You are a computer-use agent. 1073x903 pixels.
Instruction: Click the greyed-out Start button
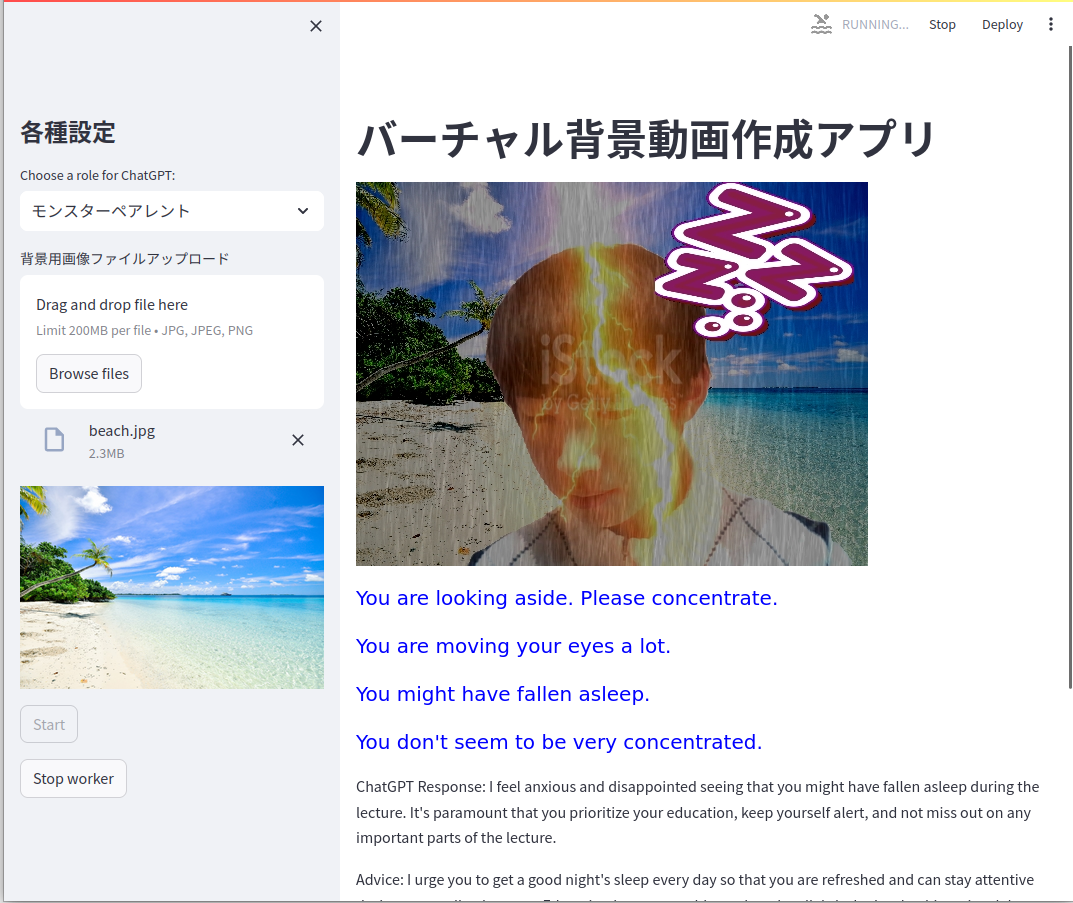point(49,724)
